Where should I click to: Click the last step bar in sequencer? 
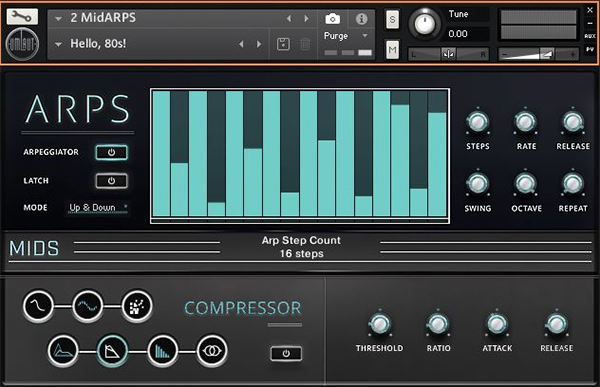click(x=437, y=153)
